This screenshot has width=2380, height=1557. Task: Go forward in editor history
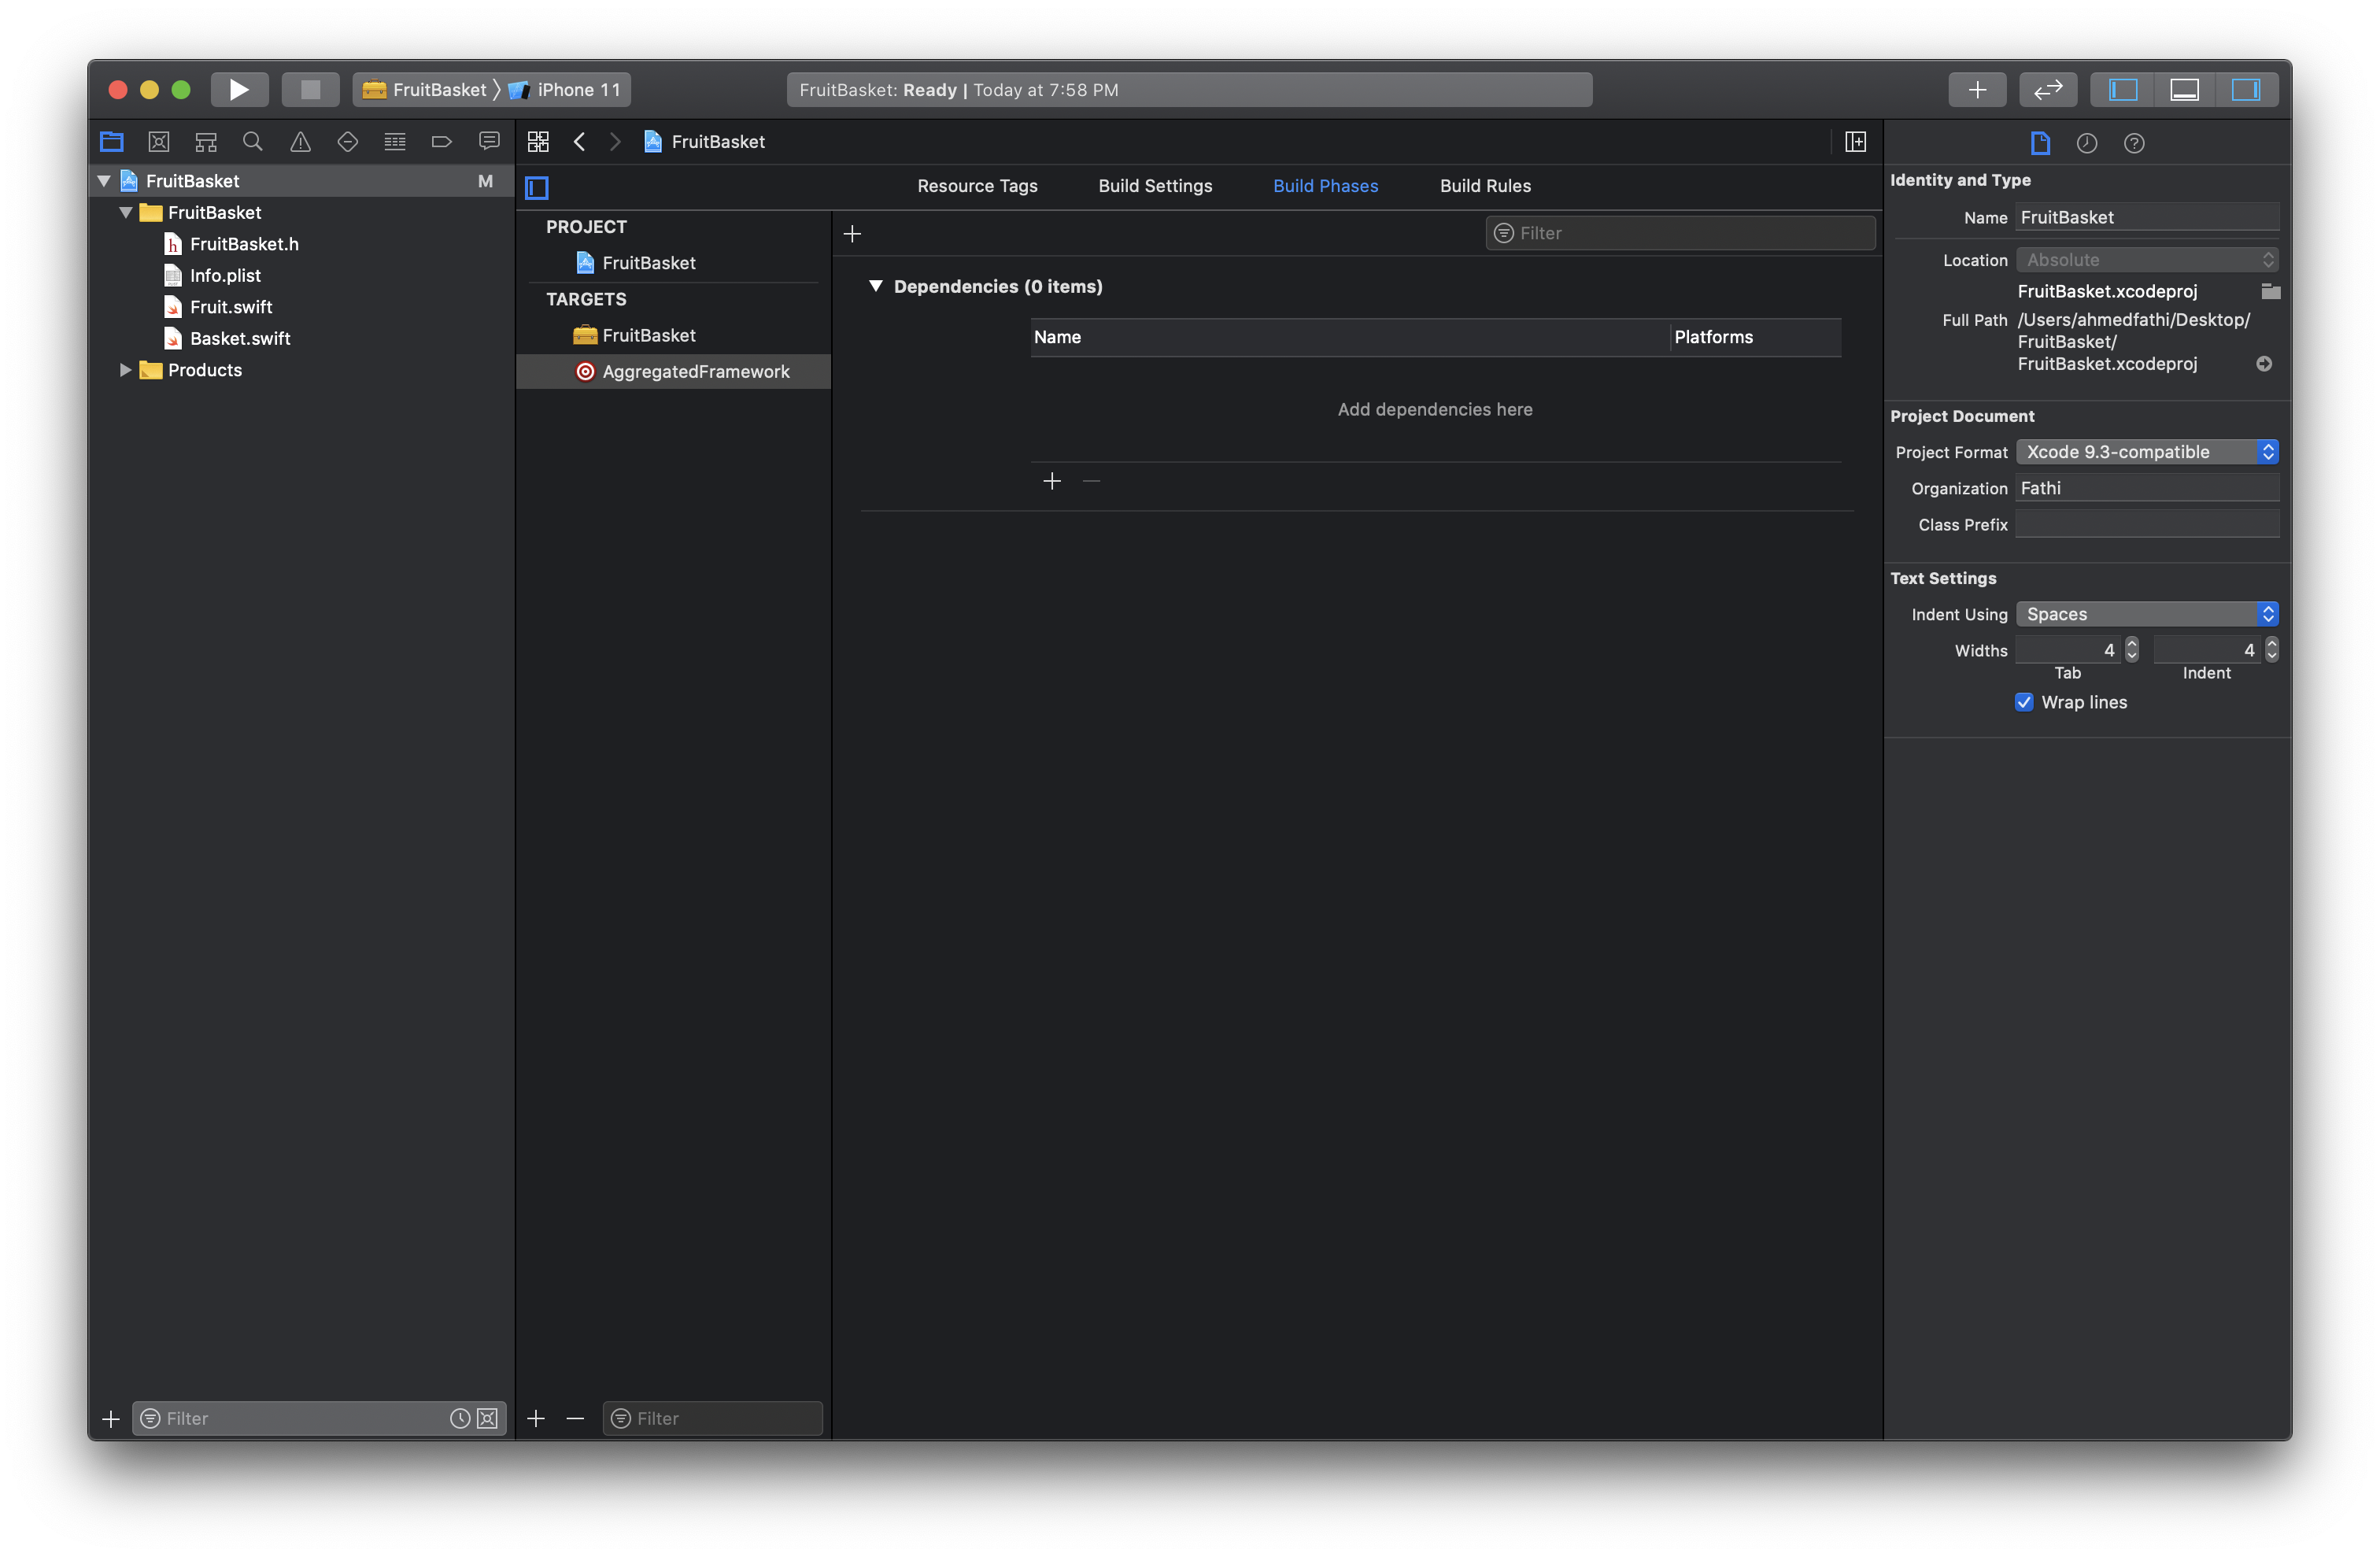coord(615,142)
